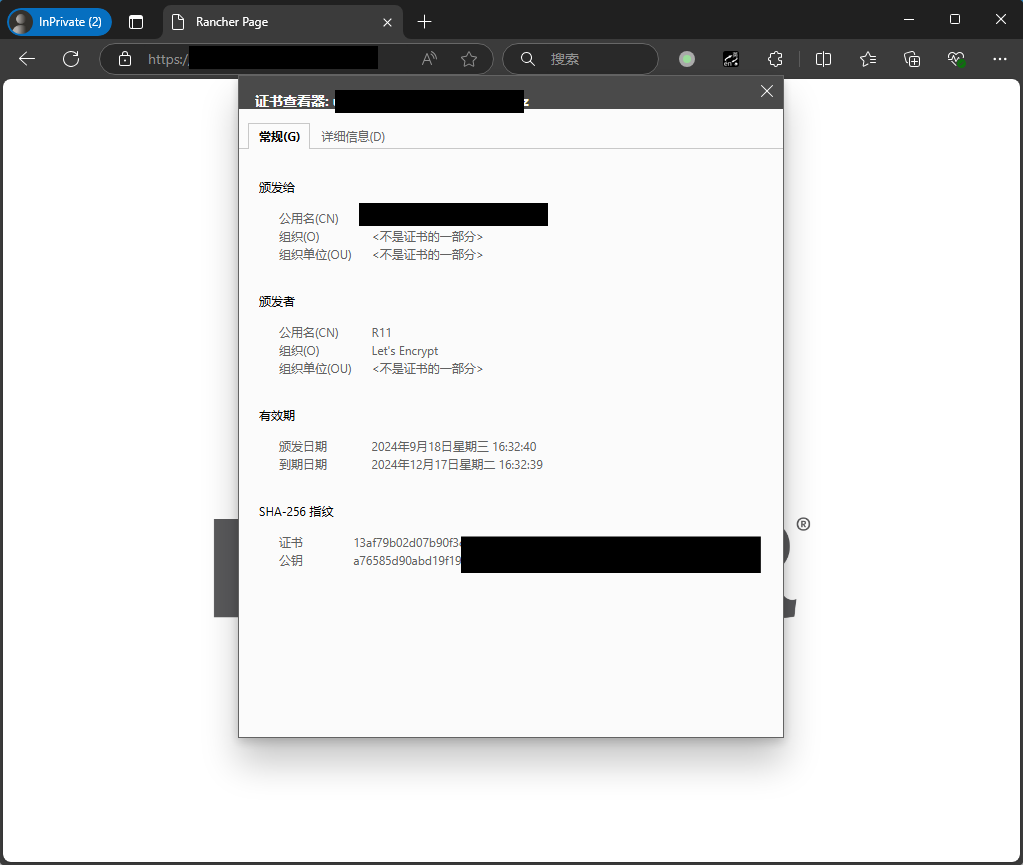Click the public key fingerprint a76585d90abd19f19
The width and height of the screenshot is (1023, 865).
pyautogui.click(x=407, y=561)
